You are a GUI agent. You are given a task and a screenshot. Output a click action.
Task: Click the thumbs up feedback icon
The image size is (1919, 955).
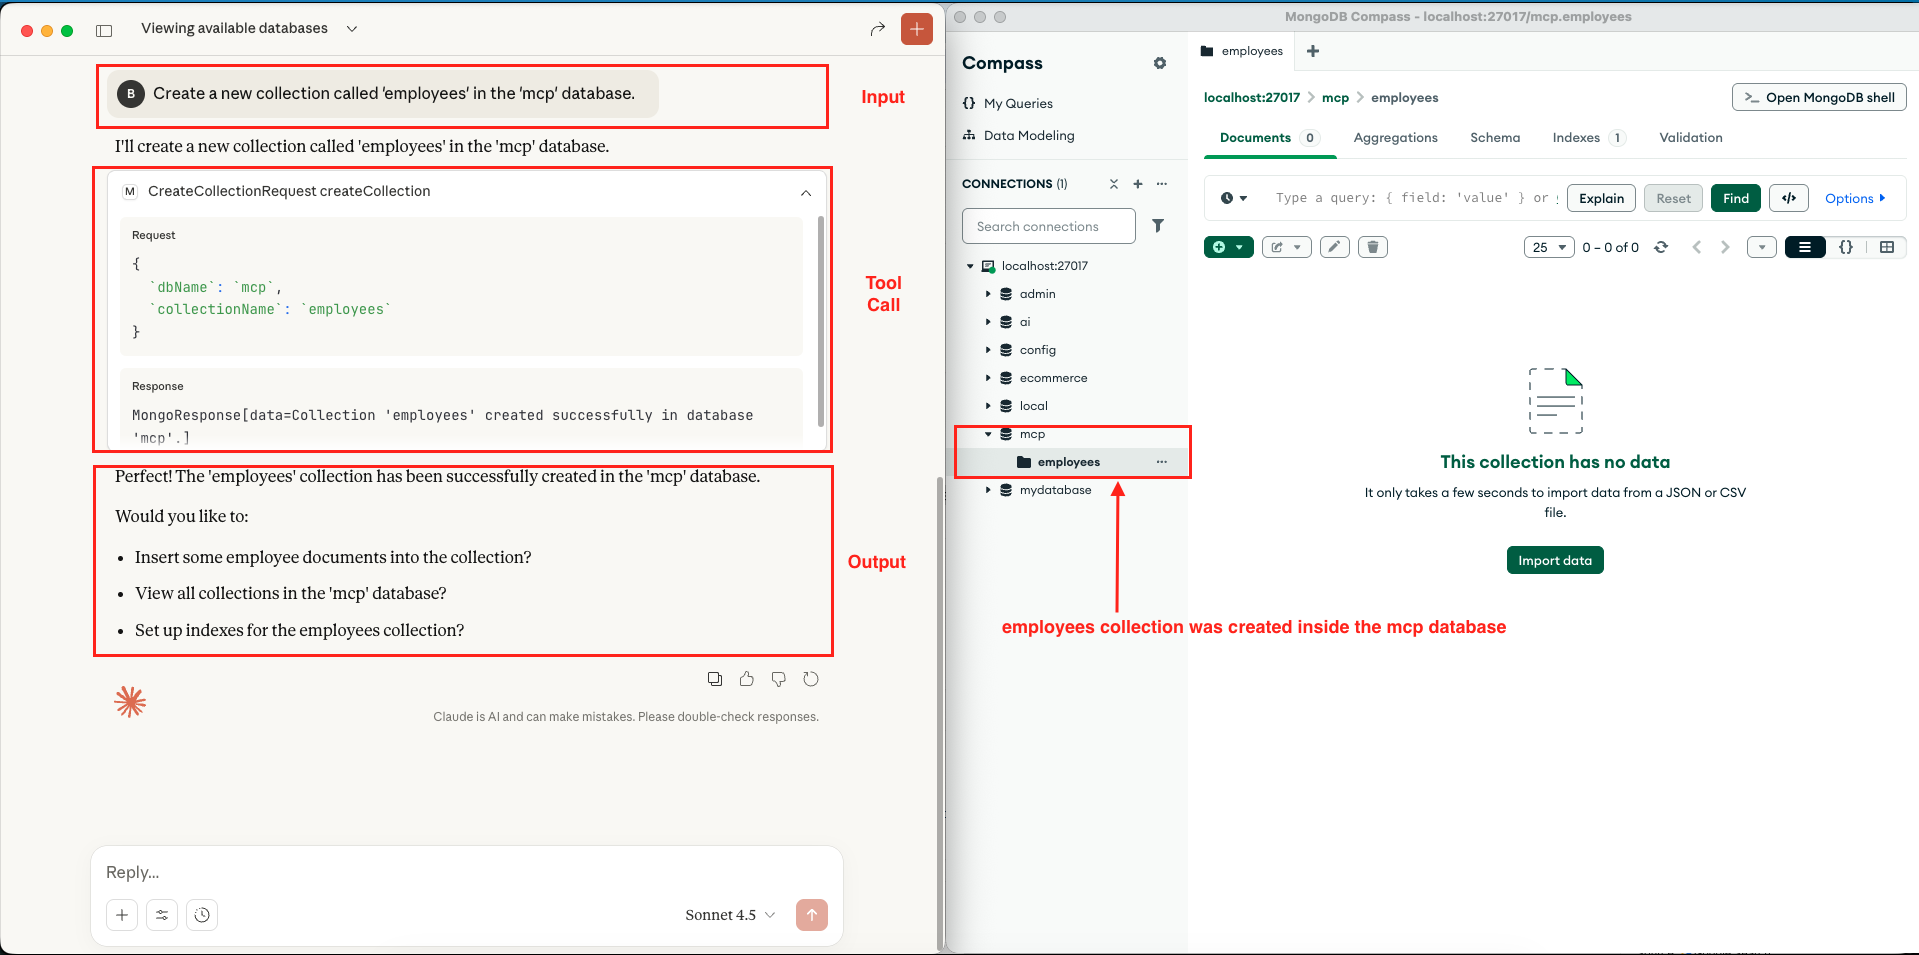746,679
